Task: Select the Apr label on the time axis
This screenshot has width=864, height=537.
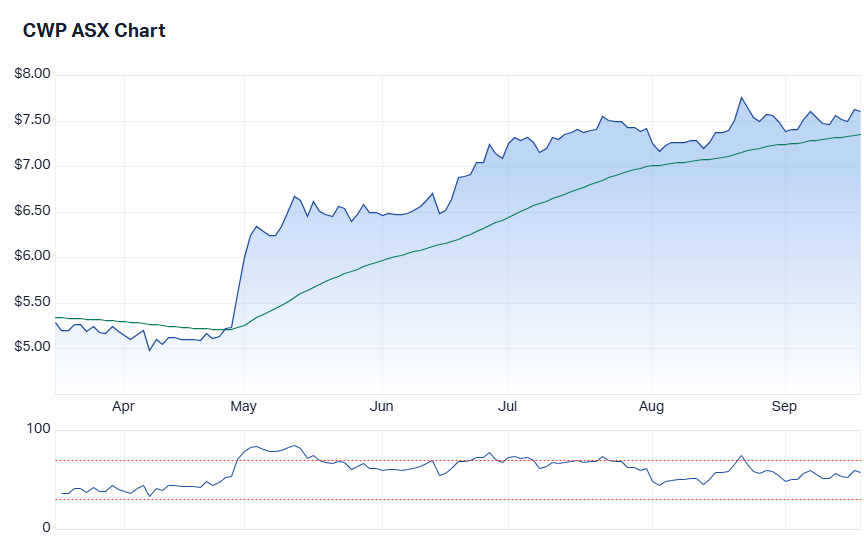Action: pyautogui.click(x=123, y=407)
